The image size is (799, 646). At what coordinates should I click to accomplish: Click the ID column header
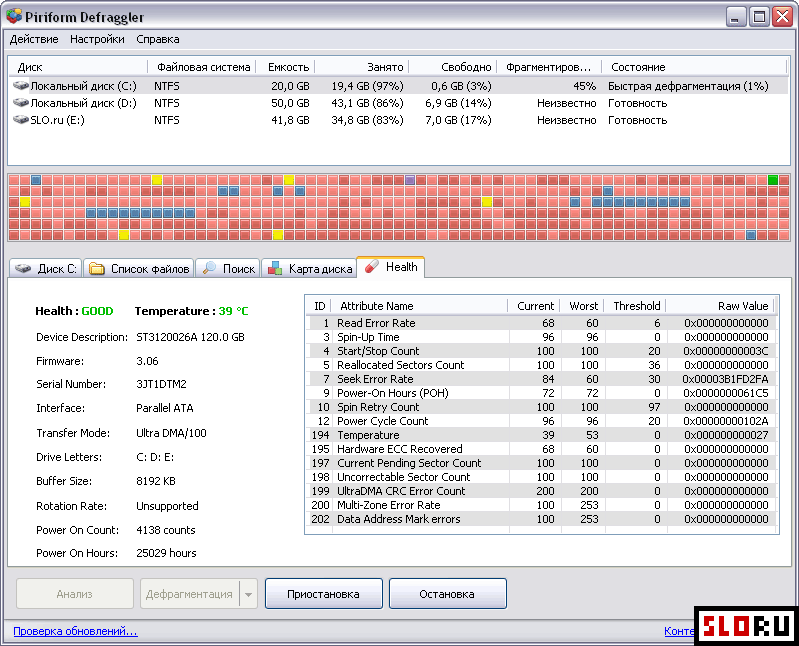click(319, 306)
